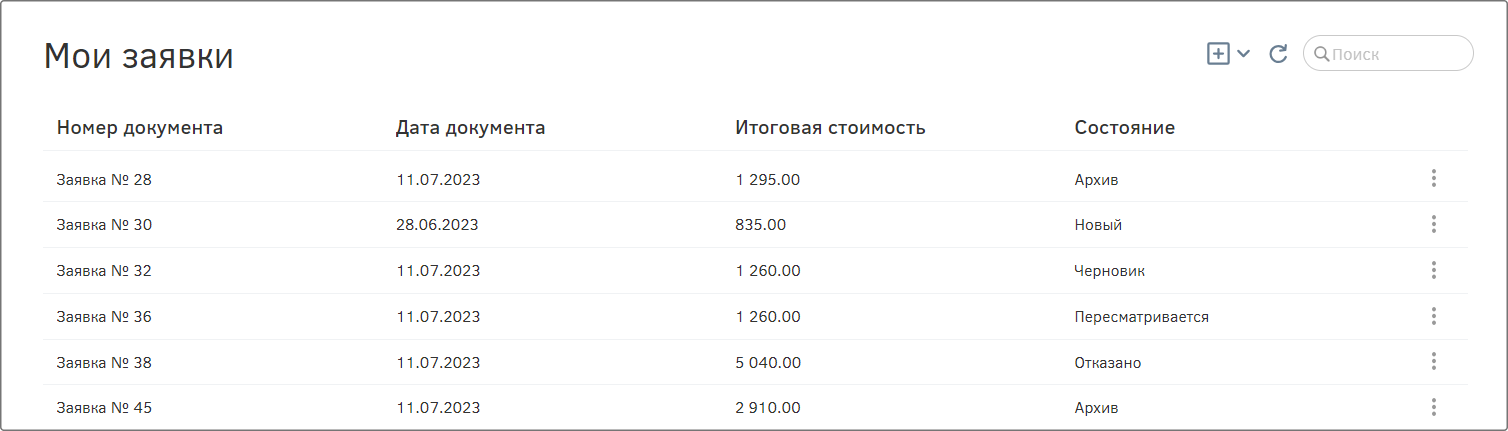This screenshot has width=1508, height=431.
Task: Open the three-dot menu for Заявка № 45
Action: pos(1434,407)
